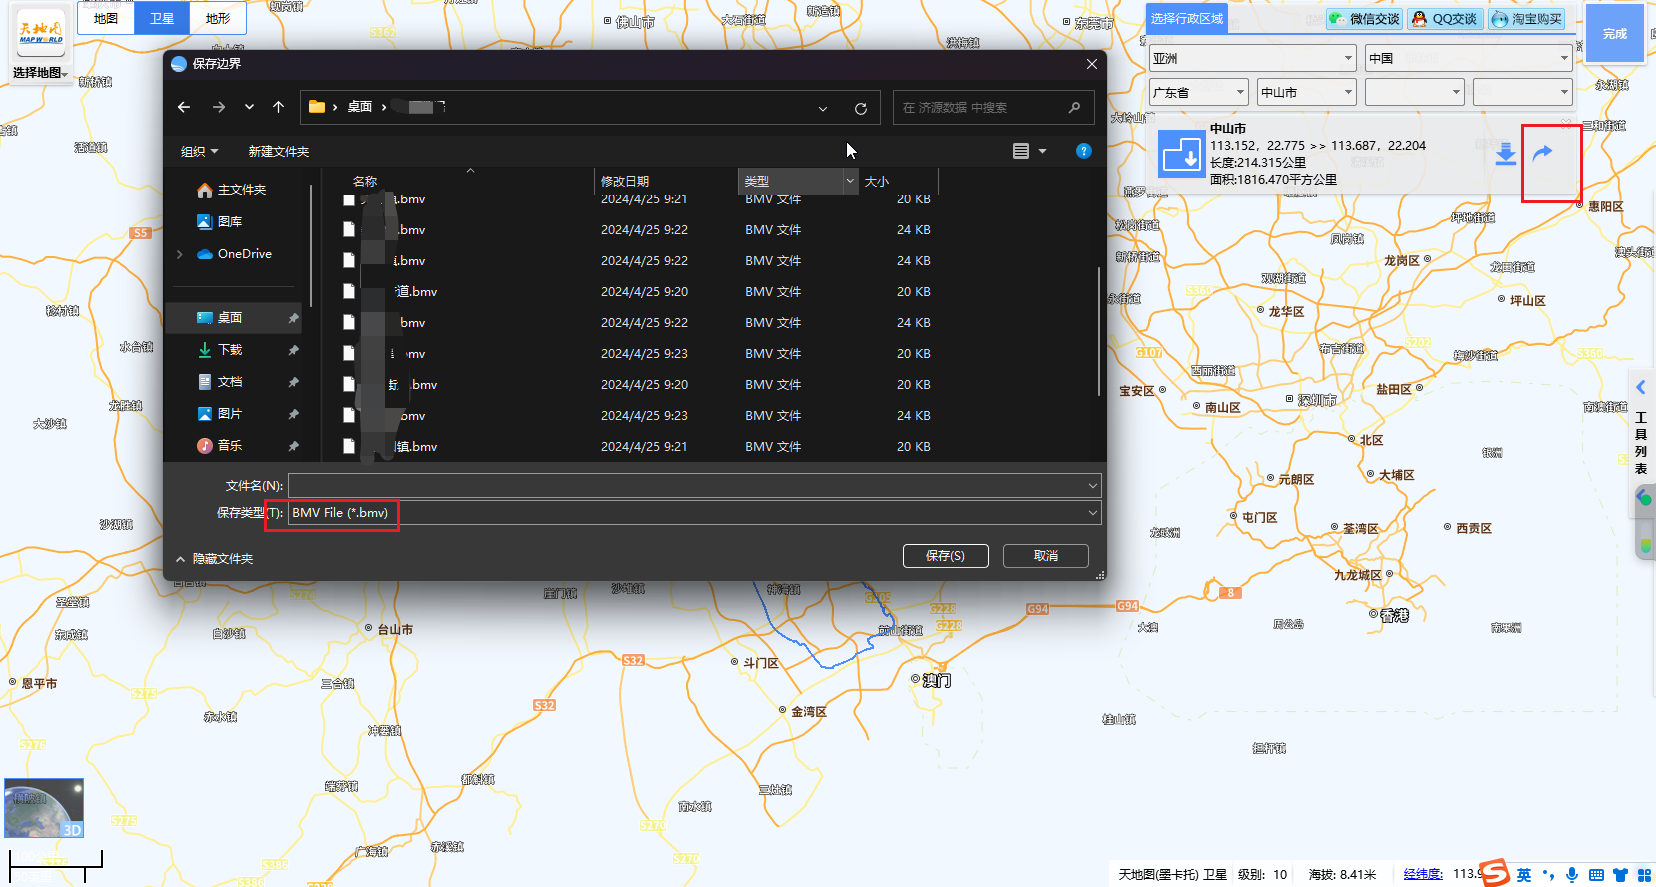Image resolution: width=1656 pixels, height=887 pixels.
Task: Click the IME microphone icon
Action: point(1572,875)
